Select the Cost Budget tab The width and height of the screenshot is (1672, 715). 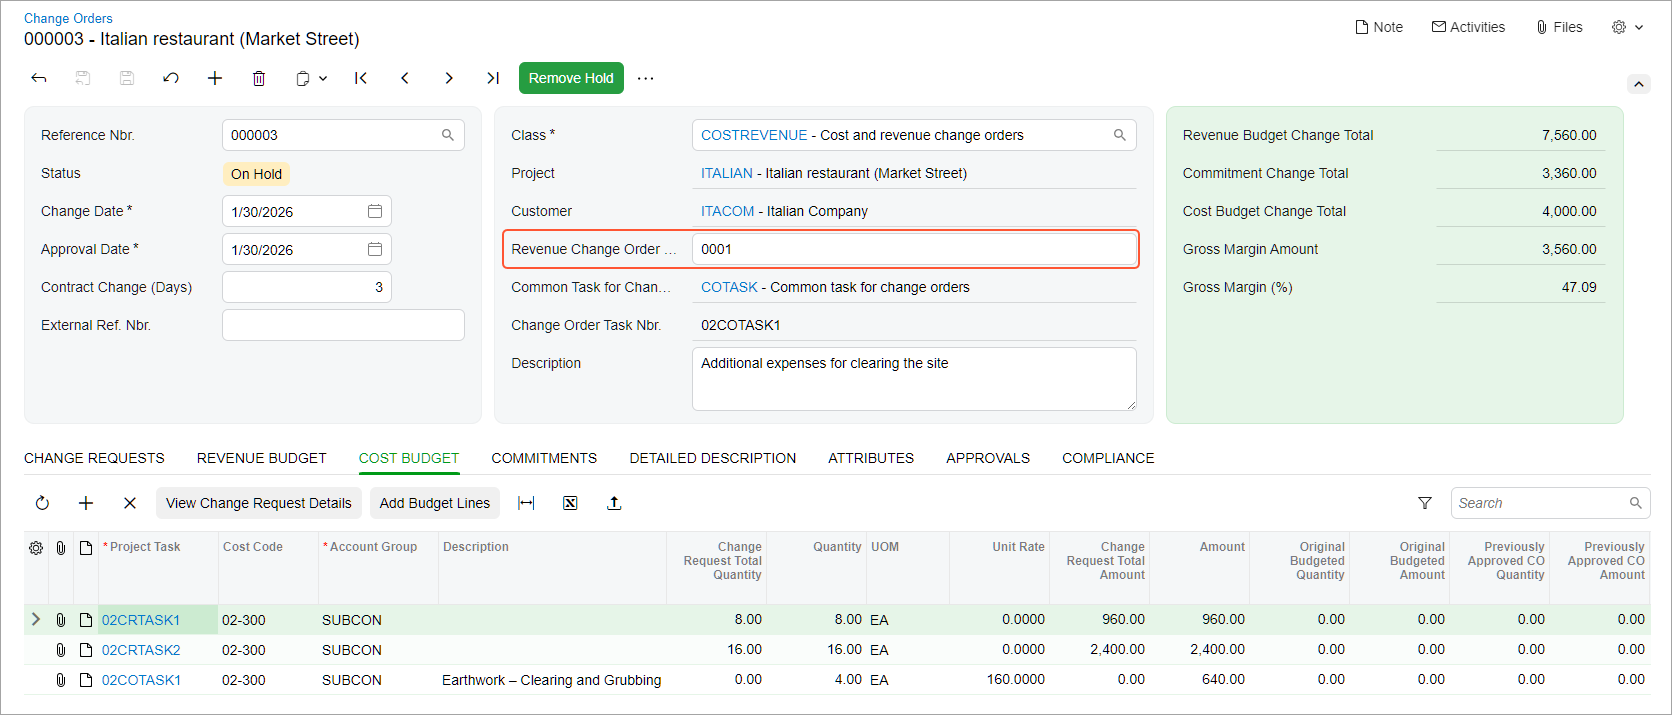coord(409,458)
